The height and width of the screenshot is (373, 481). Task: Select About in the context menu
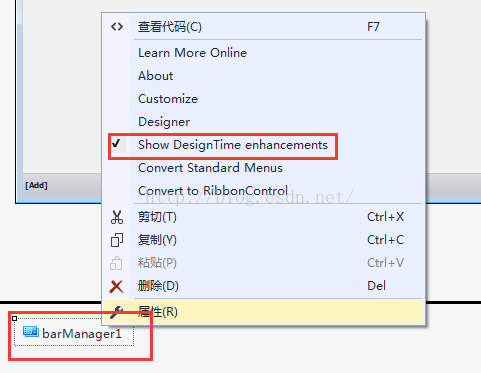point(155,76)
